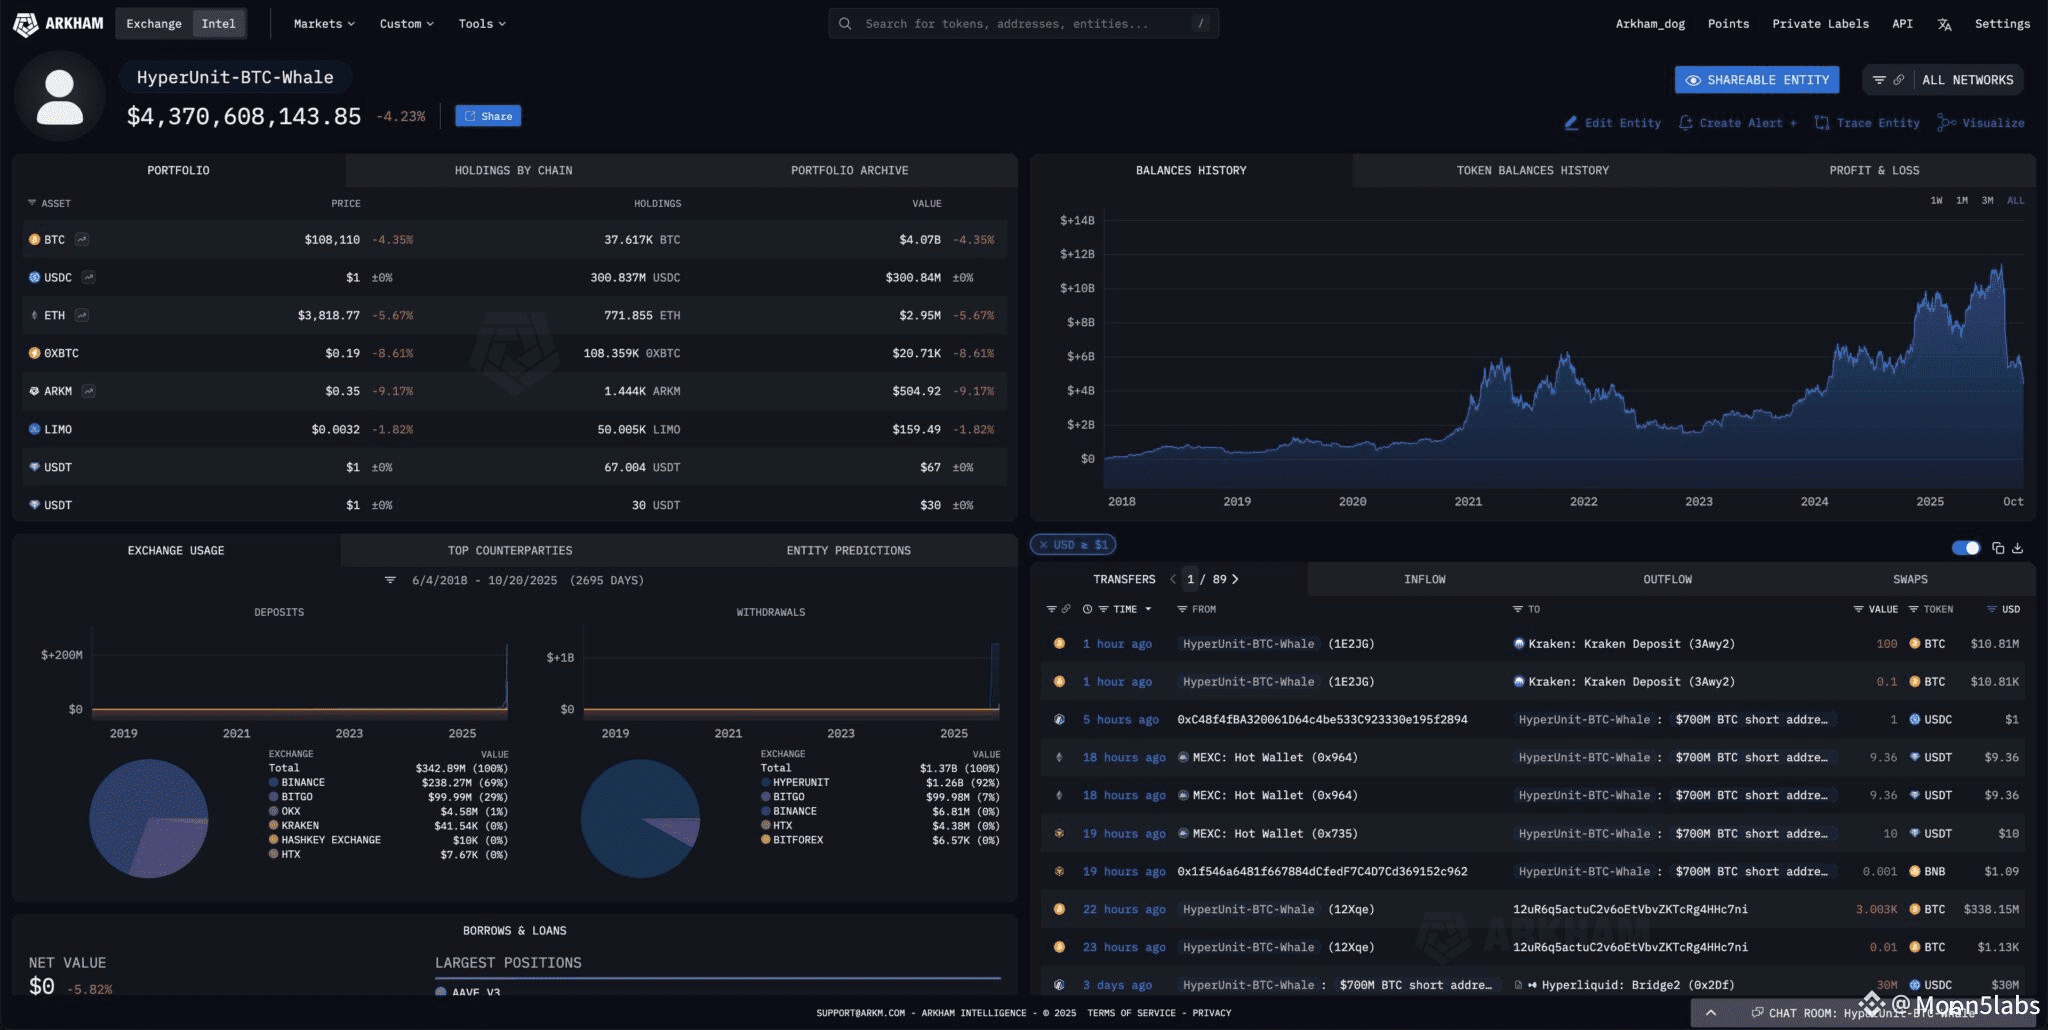Open the language translate icon
Image resolution: width=2048 pixels, height=1030 pixels.
[x=1944, y=24]
